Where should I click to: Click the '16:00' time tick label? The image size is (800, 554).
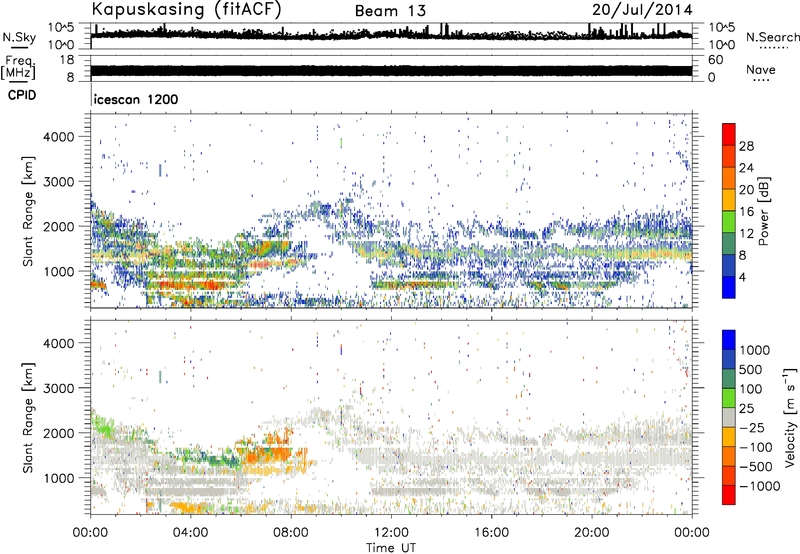[491, 533]
